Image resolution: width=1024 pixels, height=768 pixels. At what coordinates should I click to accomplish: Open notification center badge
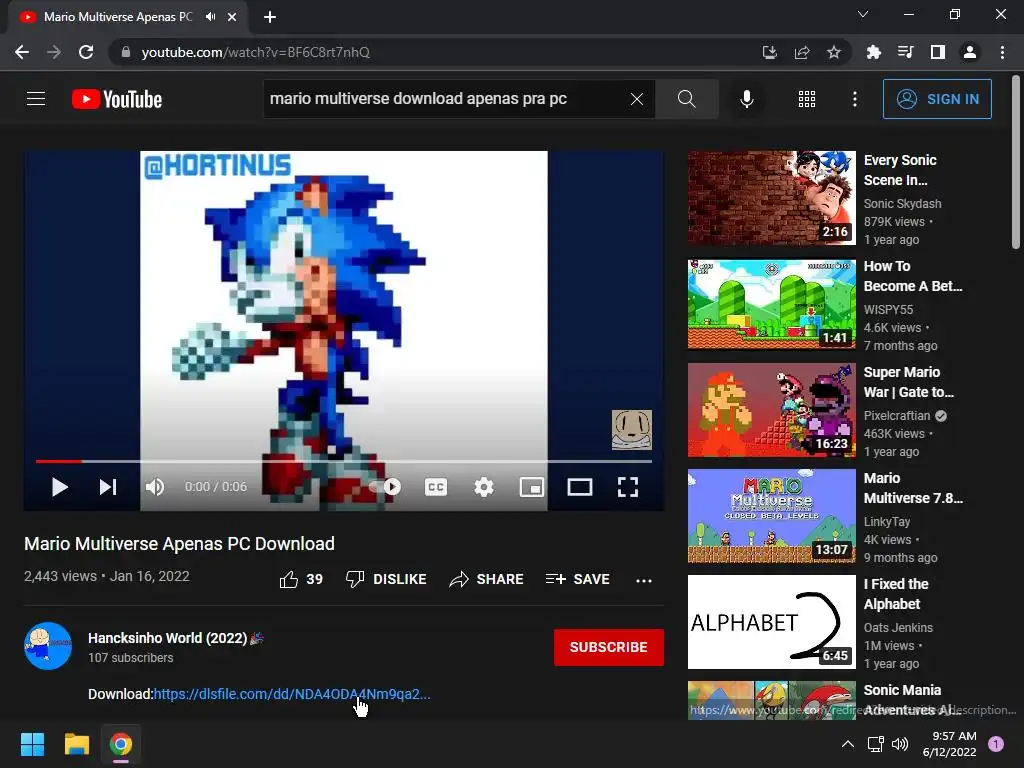[996, 743]
